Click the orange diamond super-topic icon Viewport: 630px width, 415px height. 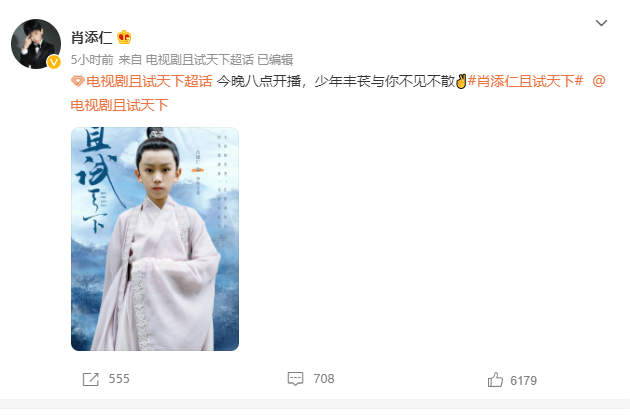[78, 82]
